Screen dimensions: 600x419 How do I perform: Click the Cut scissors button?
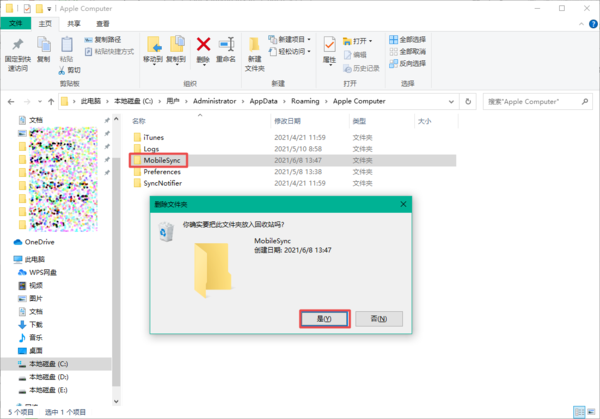(69, 70)
